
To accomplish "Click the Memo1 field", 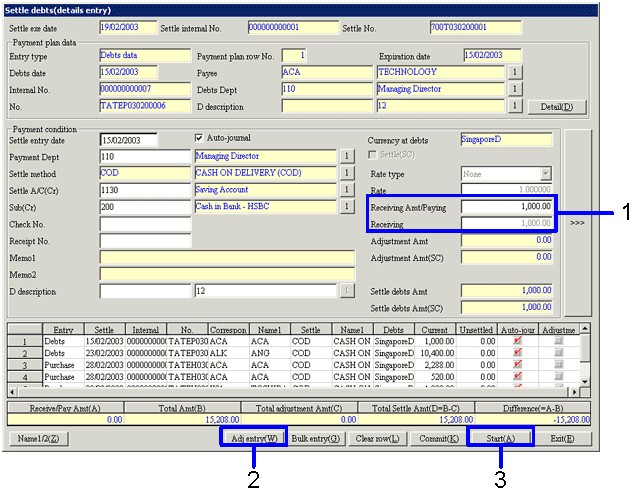I will pos(227,257).
